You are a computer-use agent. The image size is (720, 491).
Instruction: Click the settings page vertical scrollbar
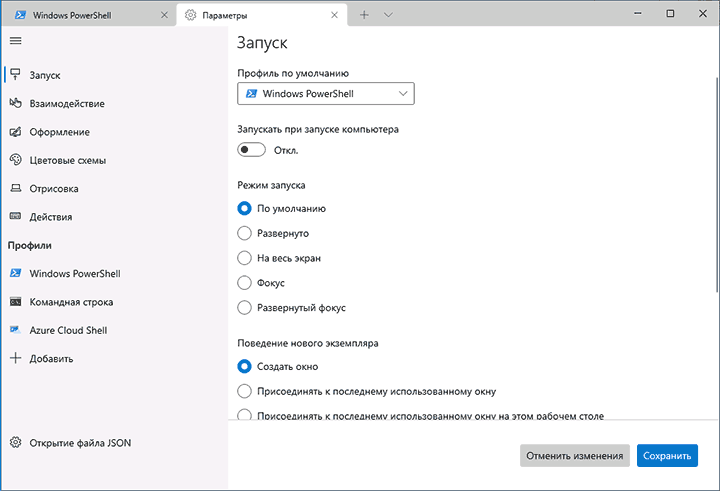click(x=717, y=185)
